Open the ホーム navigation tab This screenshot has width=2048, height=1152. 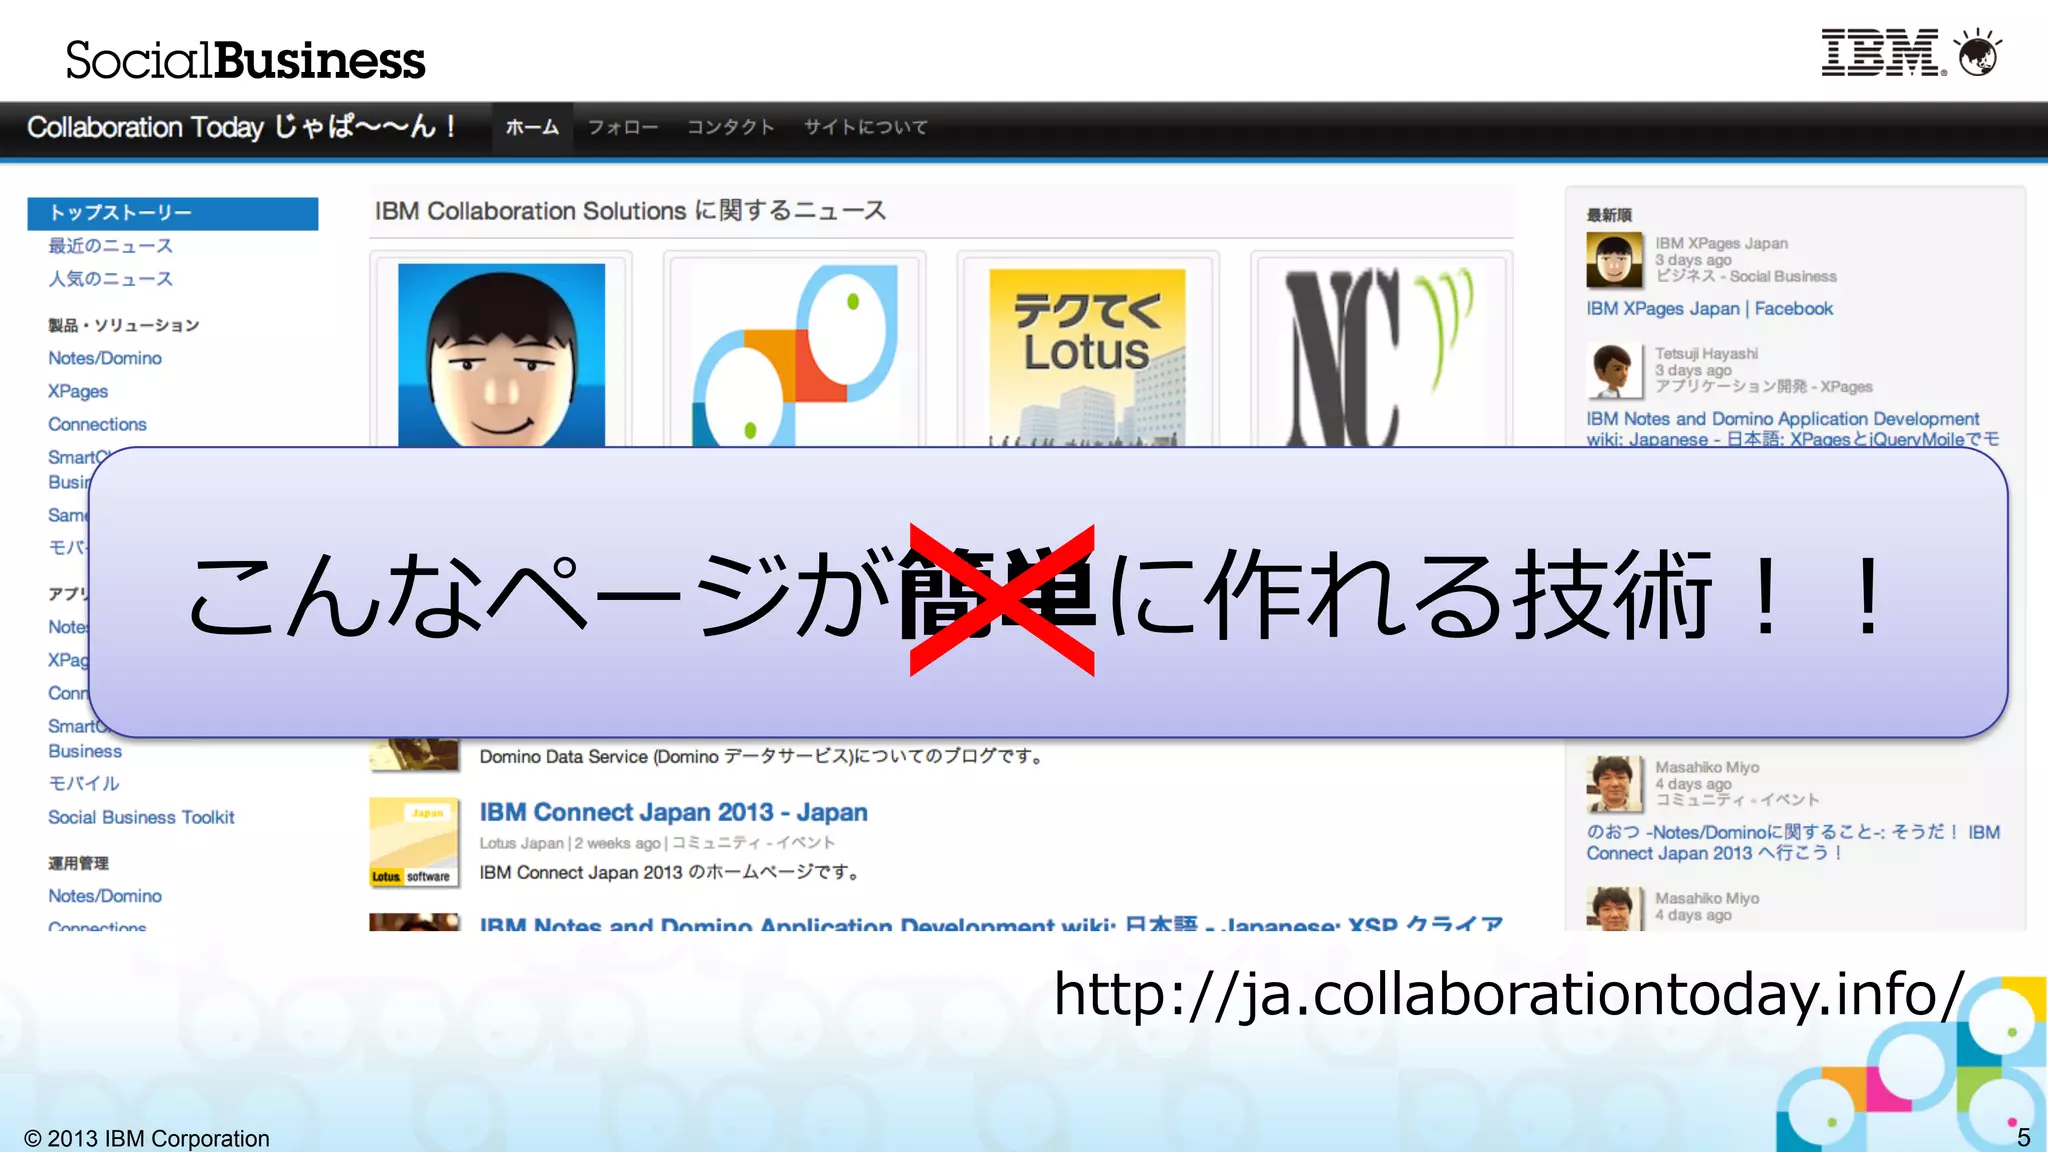coord(532,127)
